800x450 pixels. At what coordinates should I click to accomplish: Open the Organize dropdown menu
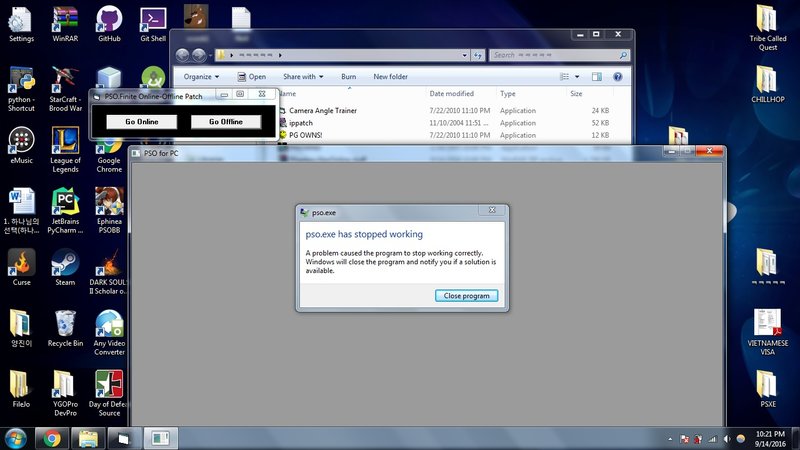click(201, 77)
